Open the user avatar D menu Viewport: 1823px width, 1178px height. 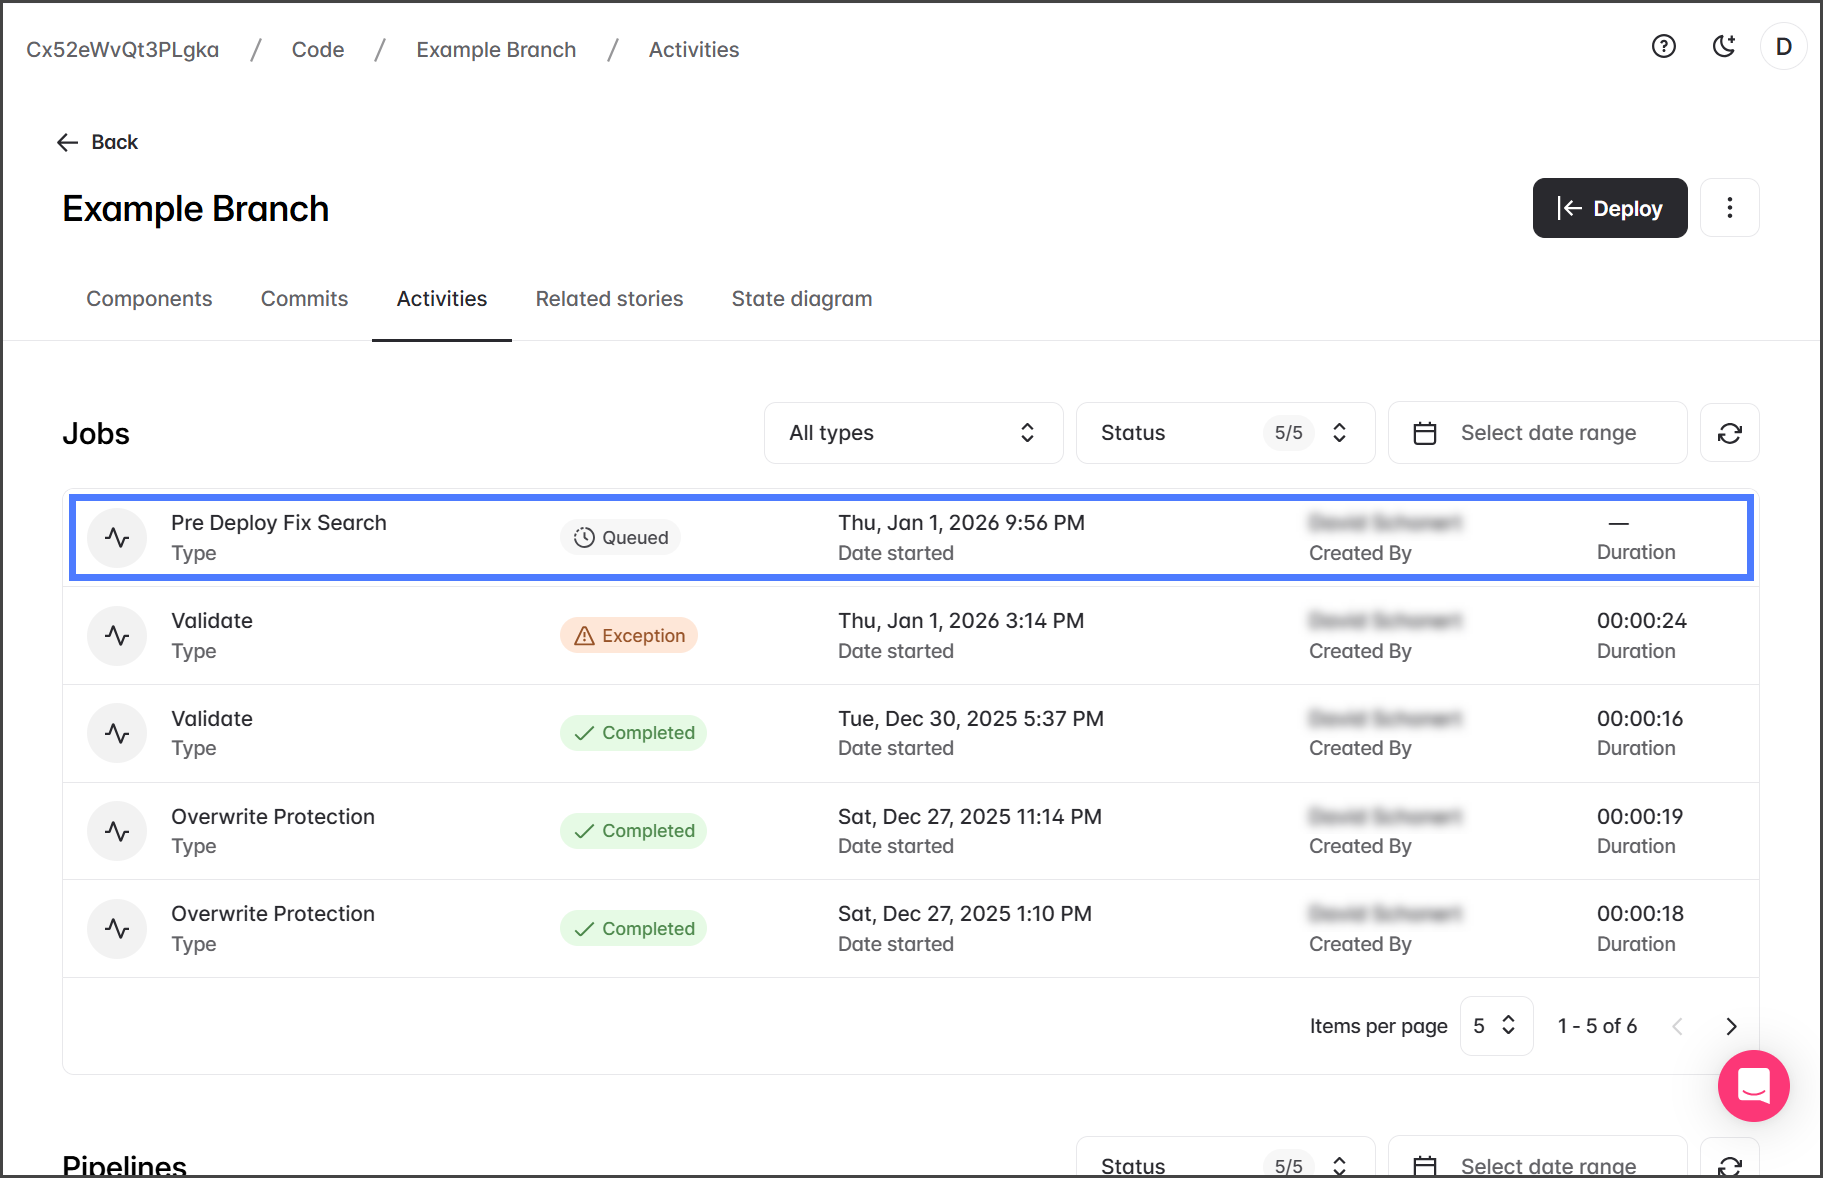tap(1783, 47)
